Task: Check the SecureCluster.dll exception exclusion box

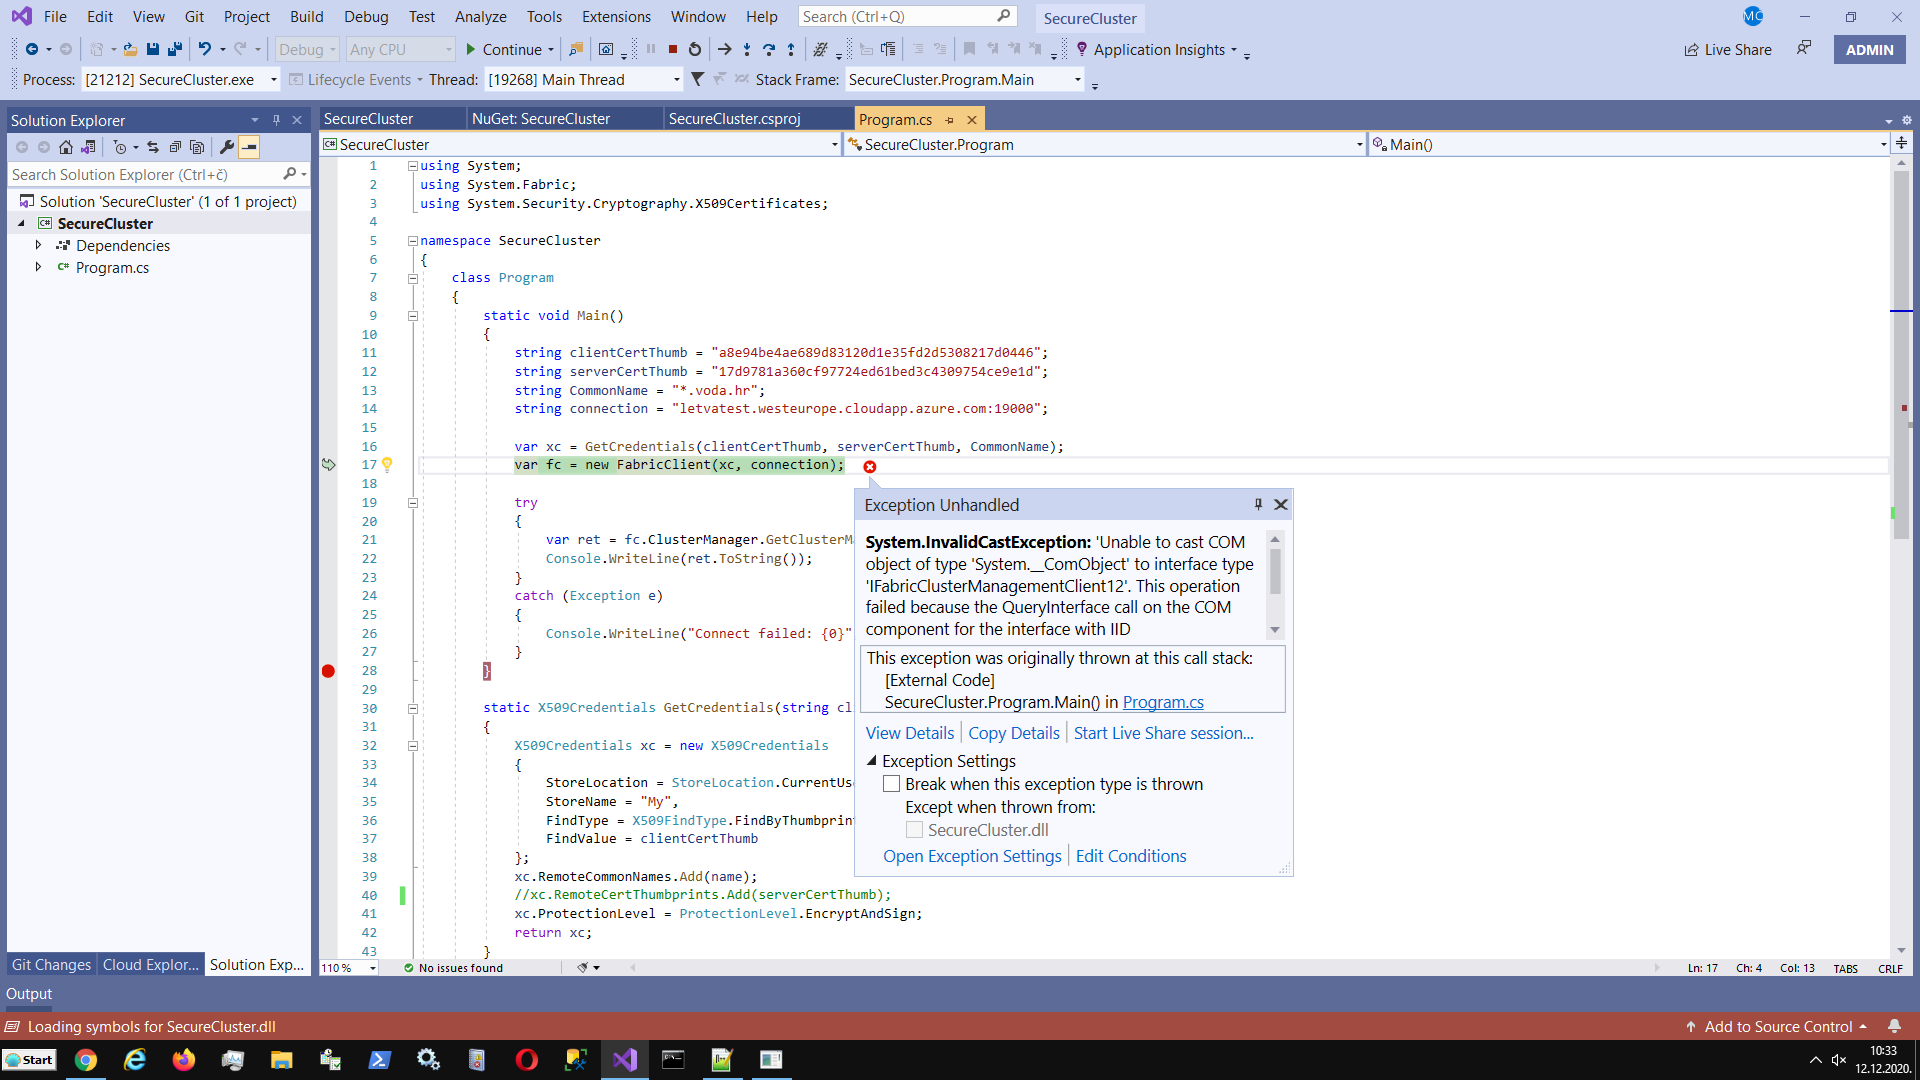Action: pos(913,829)
